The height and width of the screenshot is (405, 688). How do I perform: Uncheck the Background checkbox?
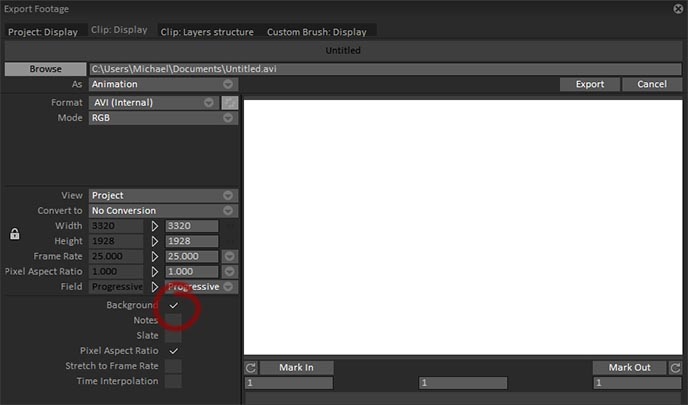[173, 305]
